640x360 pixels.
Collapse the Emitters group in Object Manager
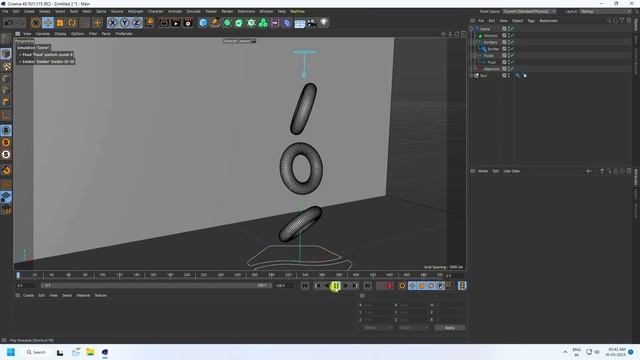(475, 42)
